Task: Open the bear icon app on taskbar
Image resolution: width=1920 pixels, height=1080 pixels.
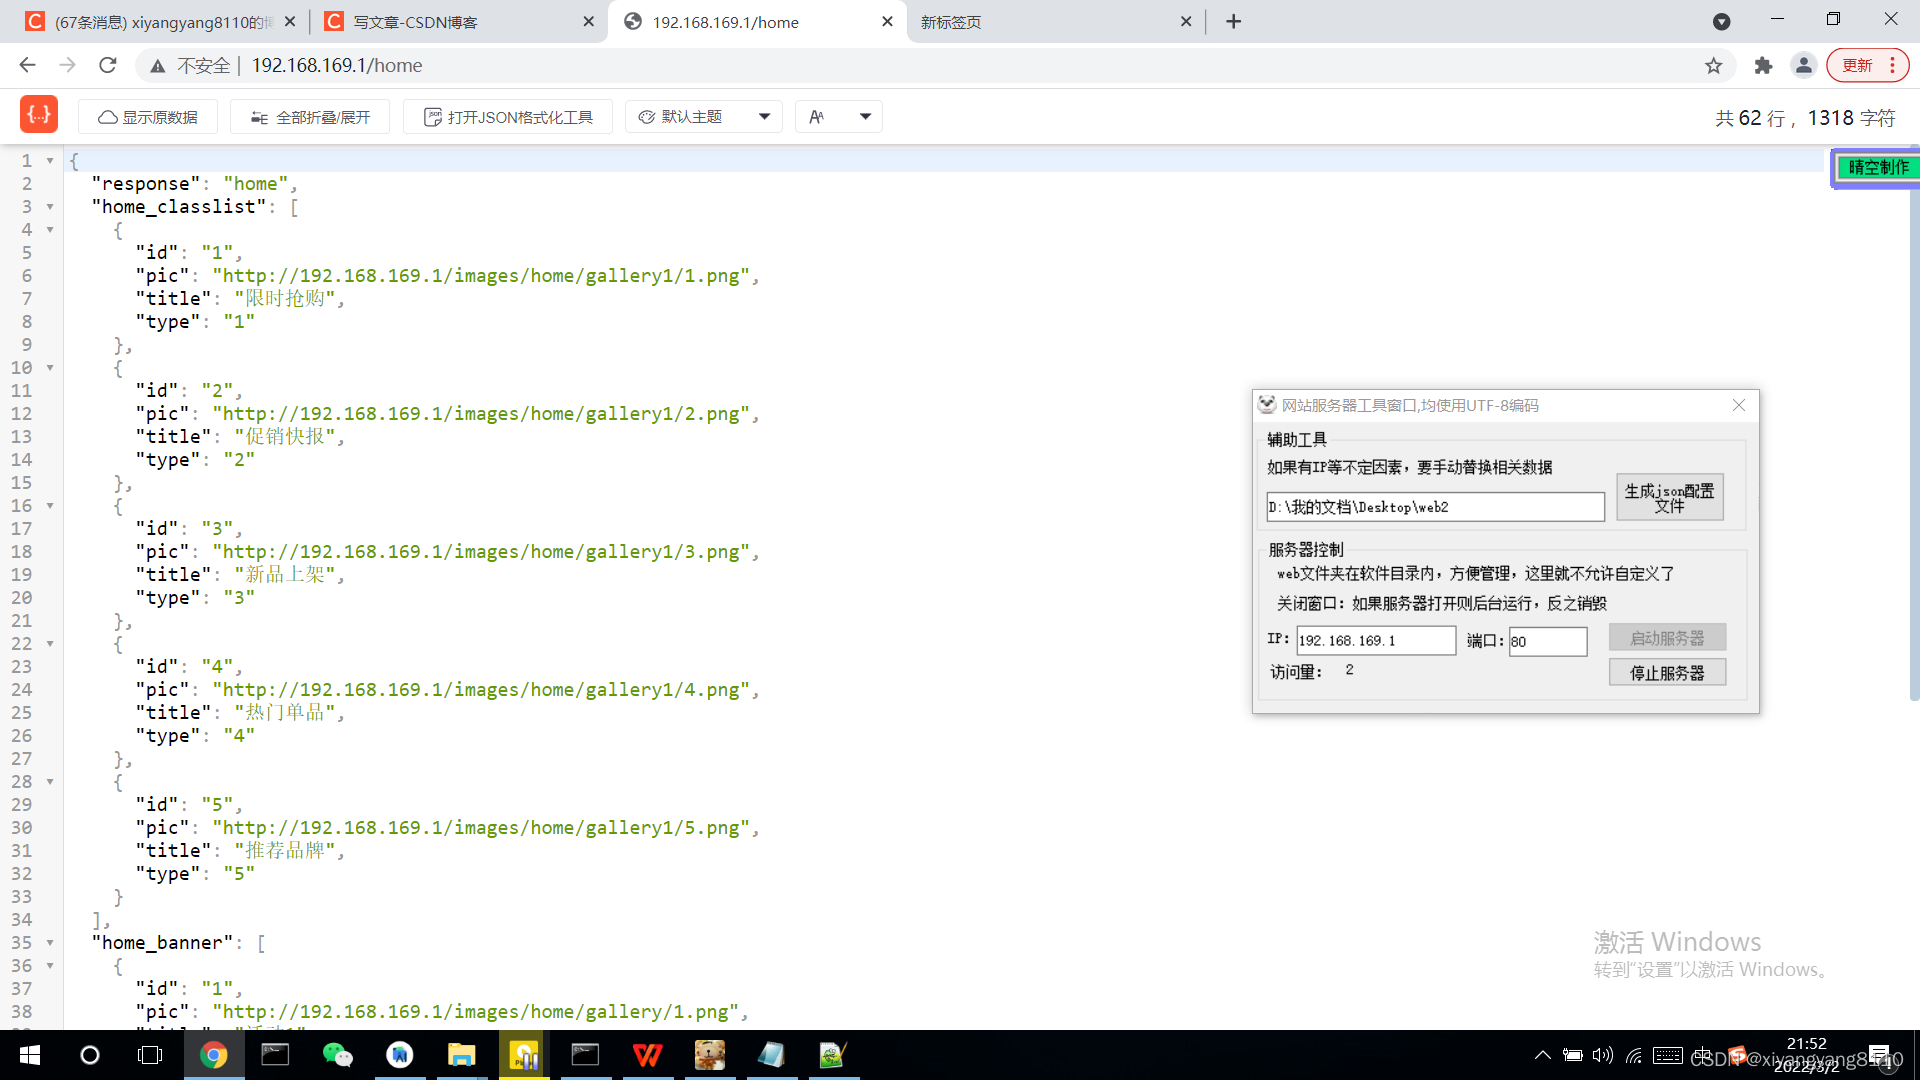Action: coord(709,1055)
